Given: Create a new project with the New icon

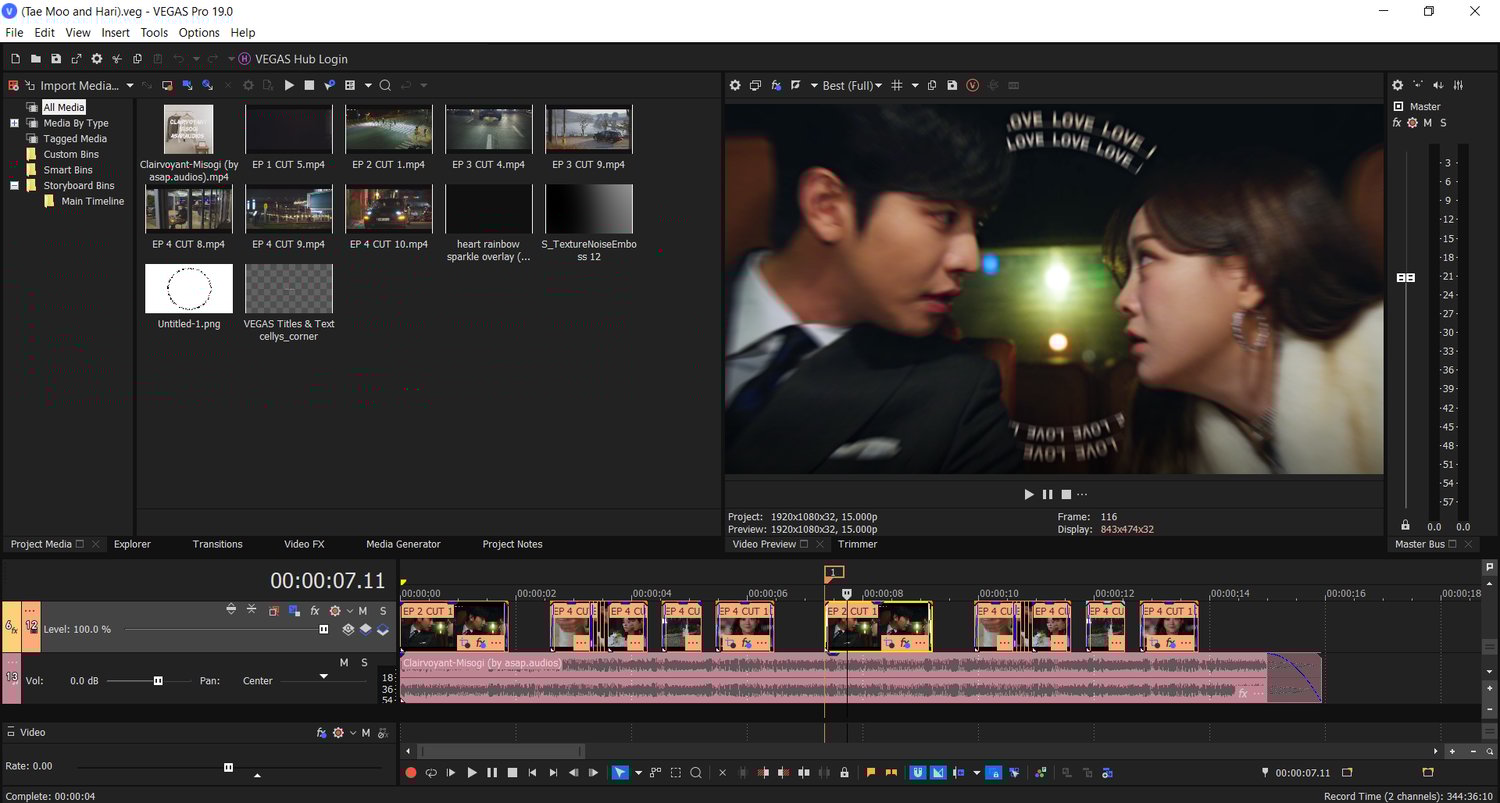Looking at the screenshot, I should [15, 59].
